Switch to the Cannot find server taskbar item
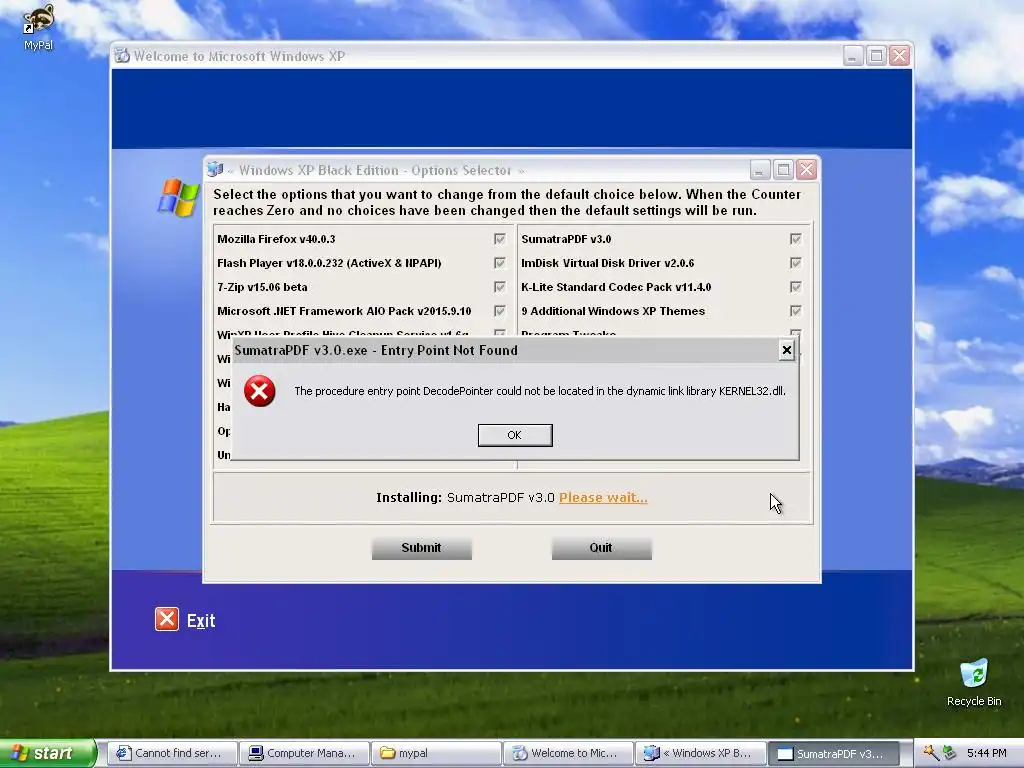Viewport: 1024px width, 768px height. point(171,753)
